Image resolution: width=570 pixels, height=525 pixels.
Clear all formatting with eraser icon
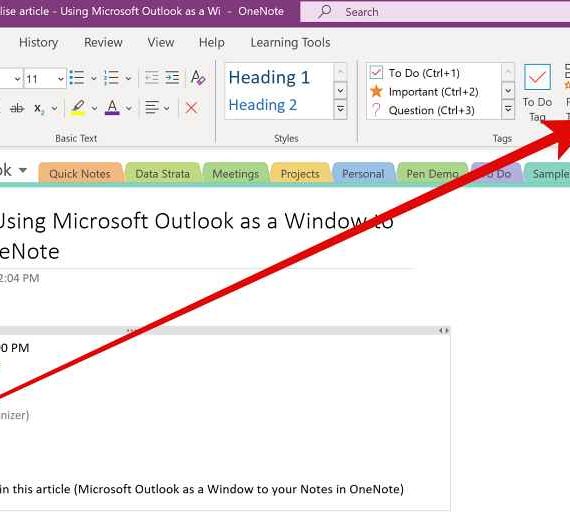(x=198, y=78)
